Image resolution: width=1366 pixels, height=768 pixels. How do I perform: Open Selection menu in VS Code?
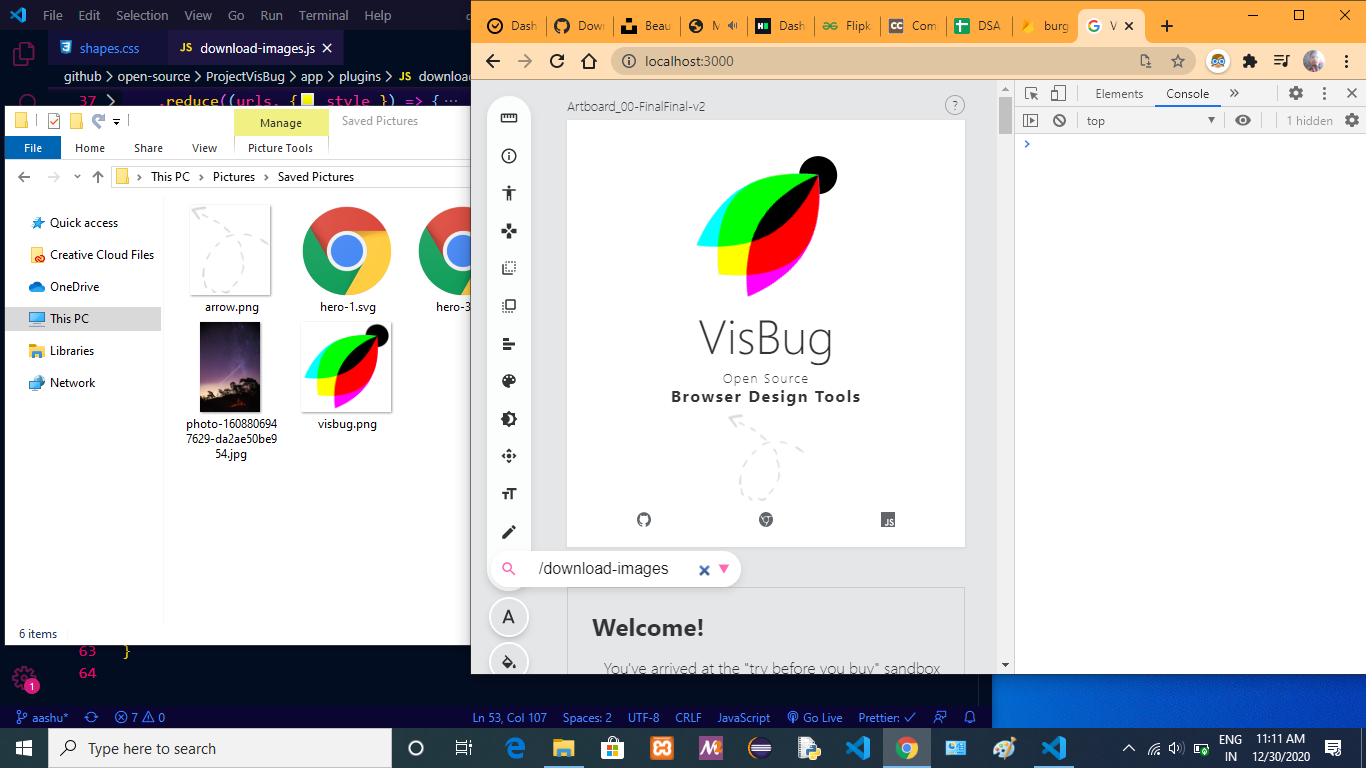(142, 16)
